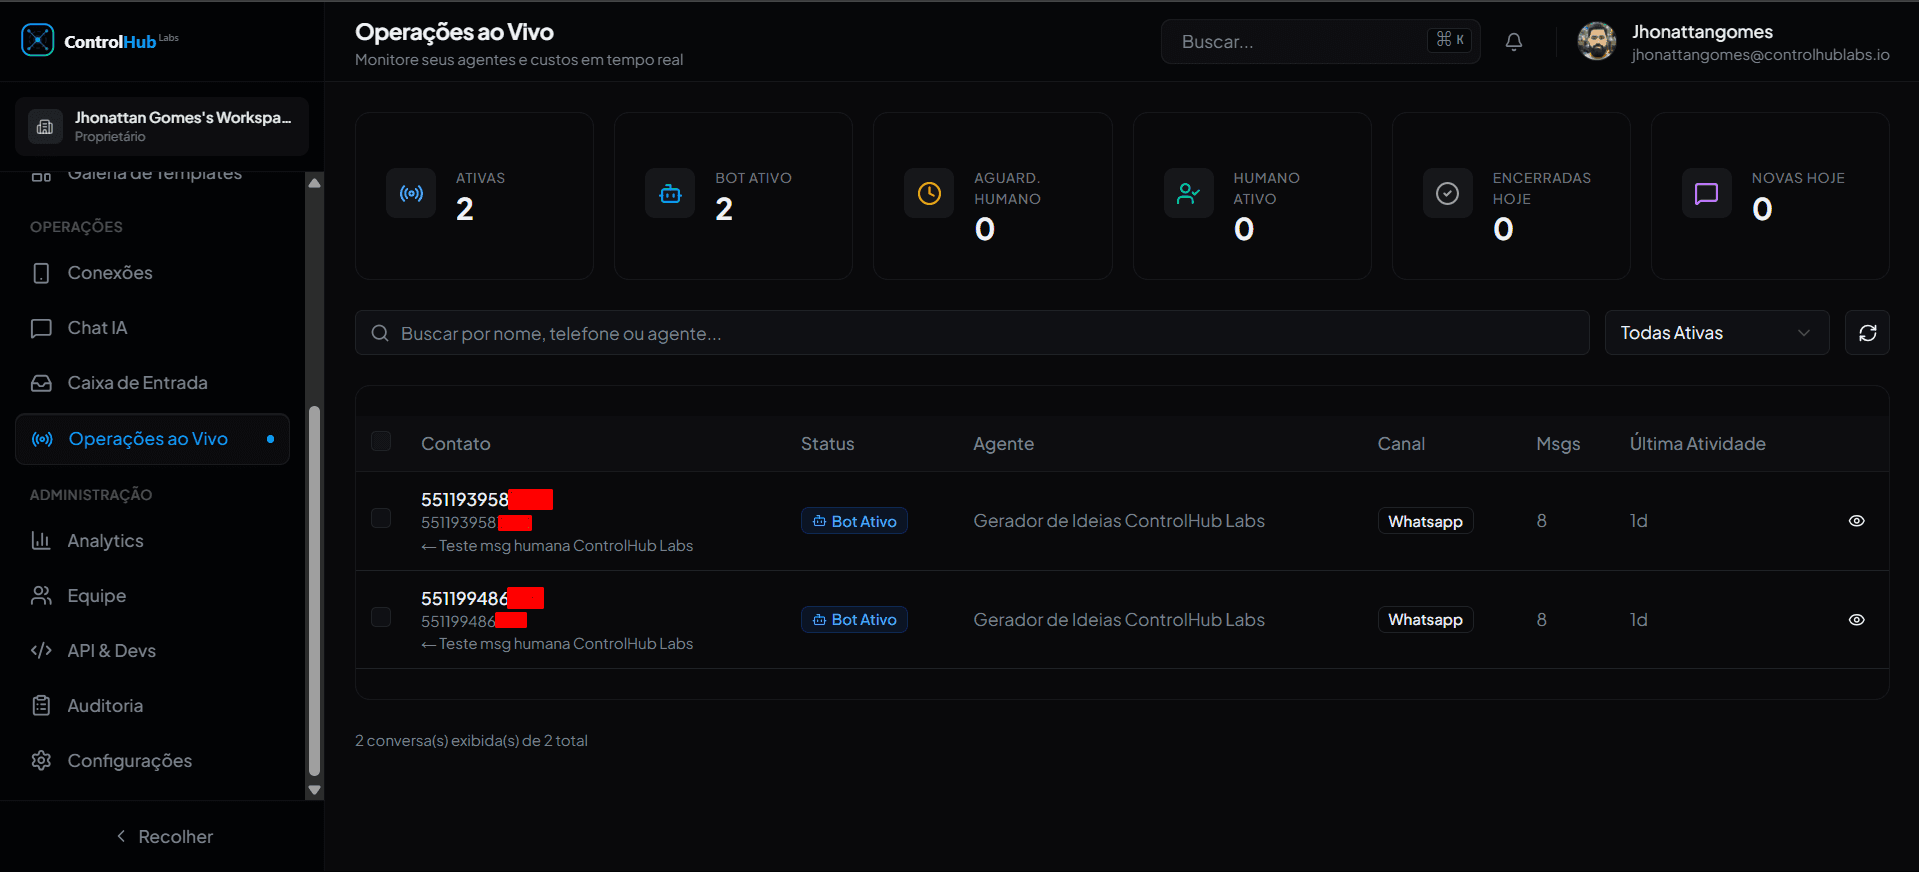
Task: Click the workspace building icon
Action: (x=45, y=126)
